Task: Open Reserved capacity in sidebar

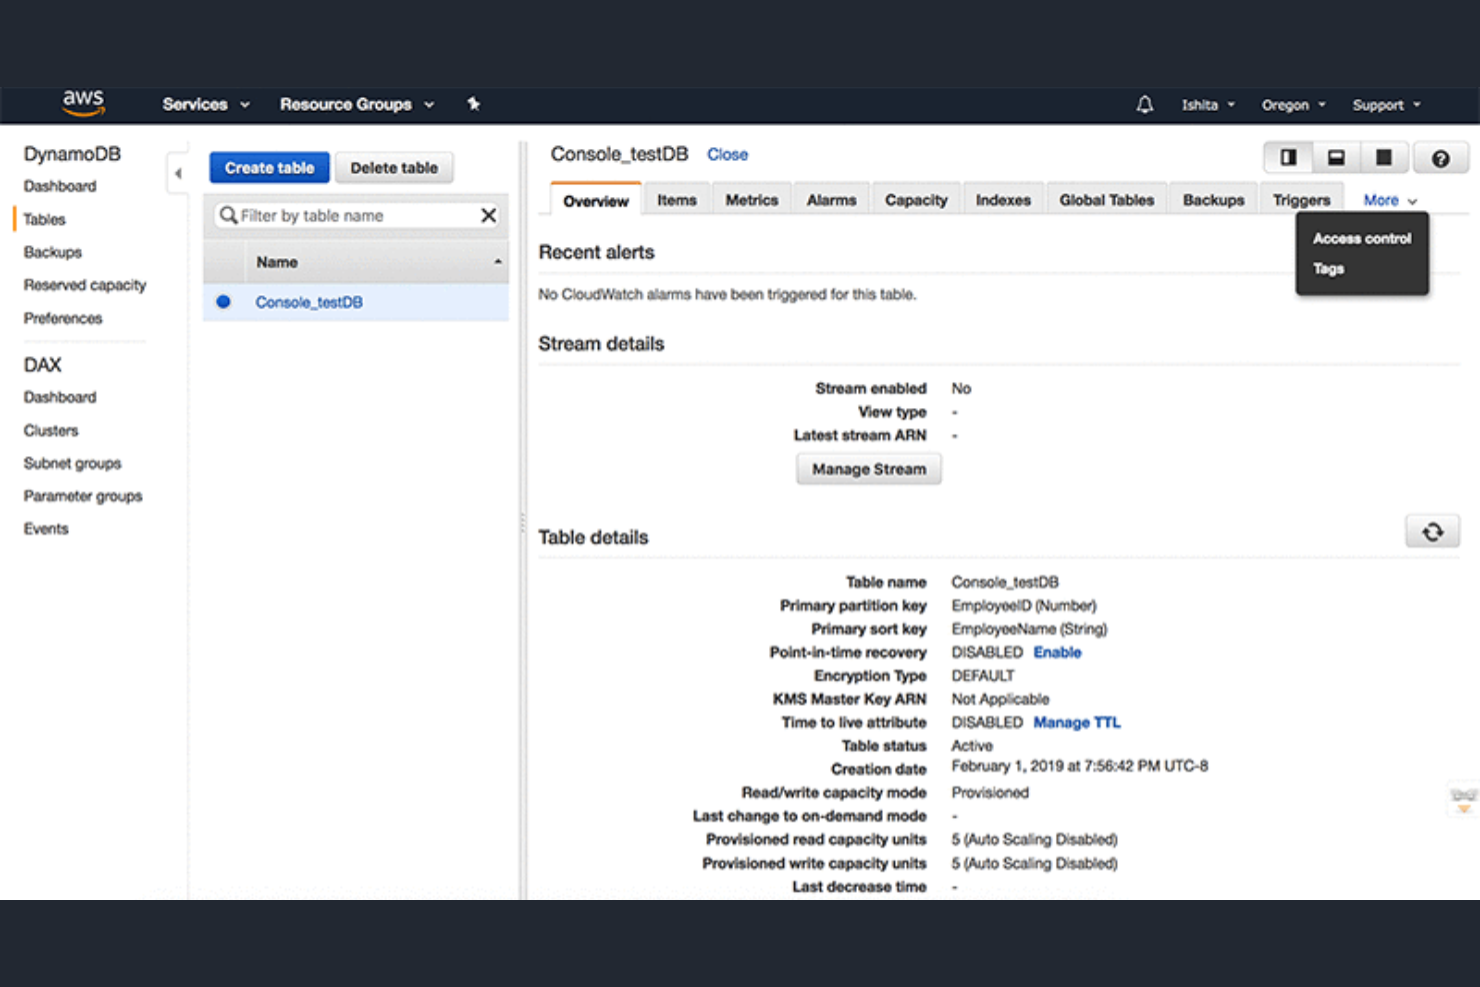Action: tap(85, 285)
